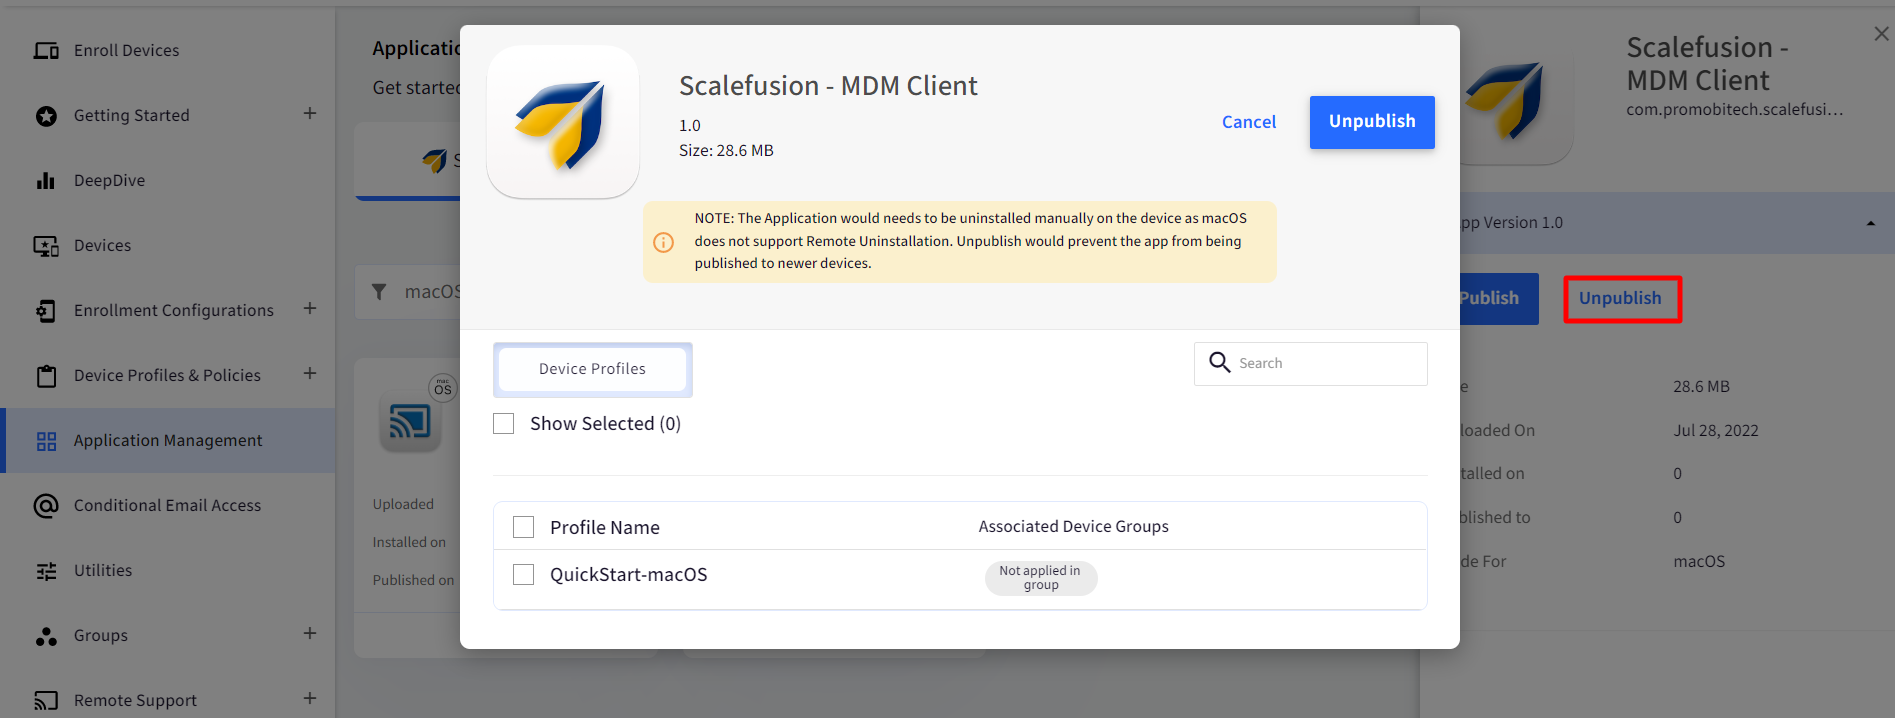Click the screen-cast app icon in background card
This screenshot has width=1895, height=718.
point(410,422)
